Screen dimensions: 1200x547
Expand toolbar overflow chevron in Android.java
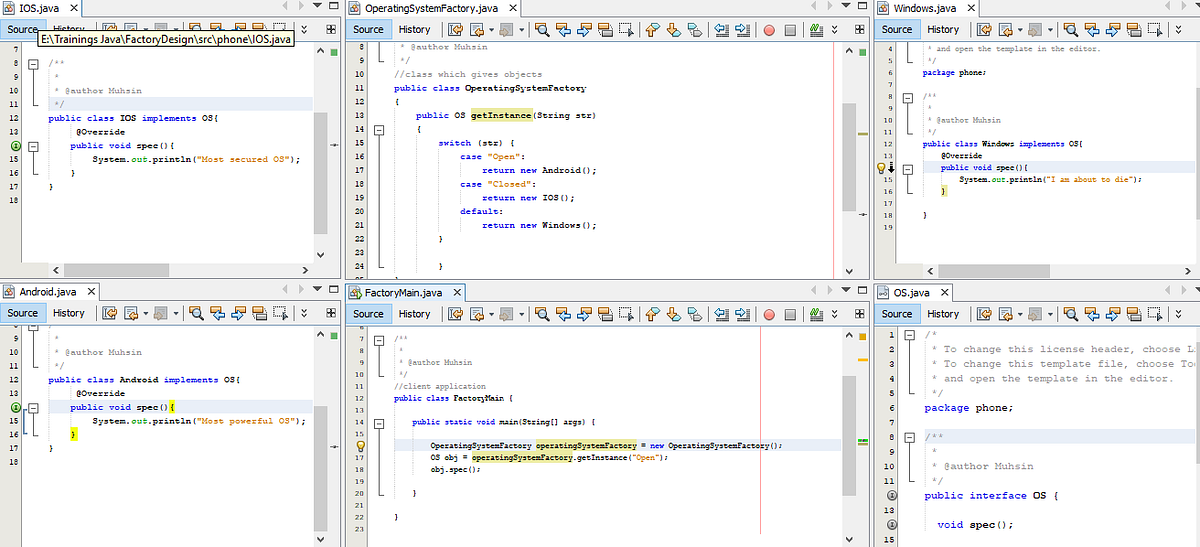point(304,313)
